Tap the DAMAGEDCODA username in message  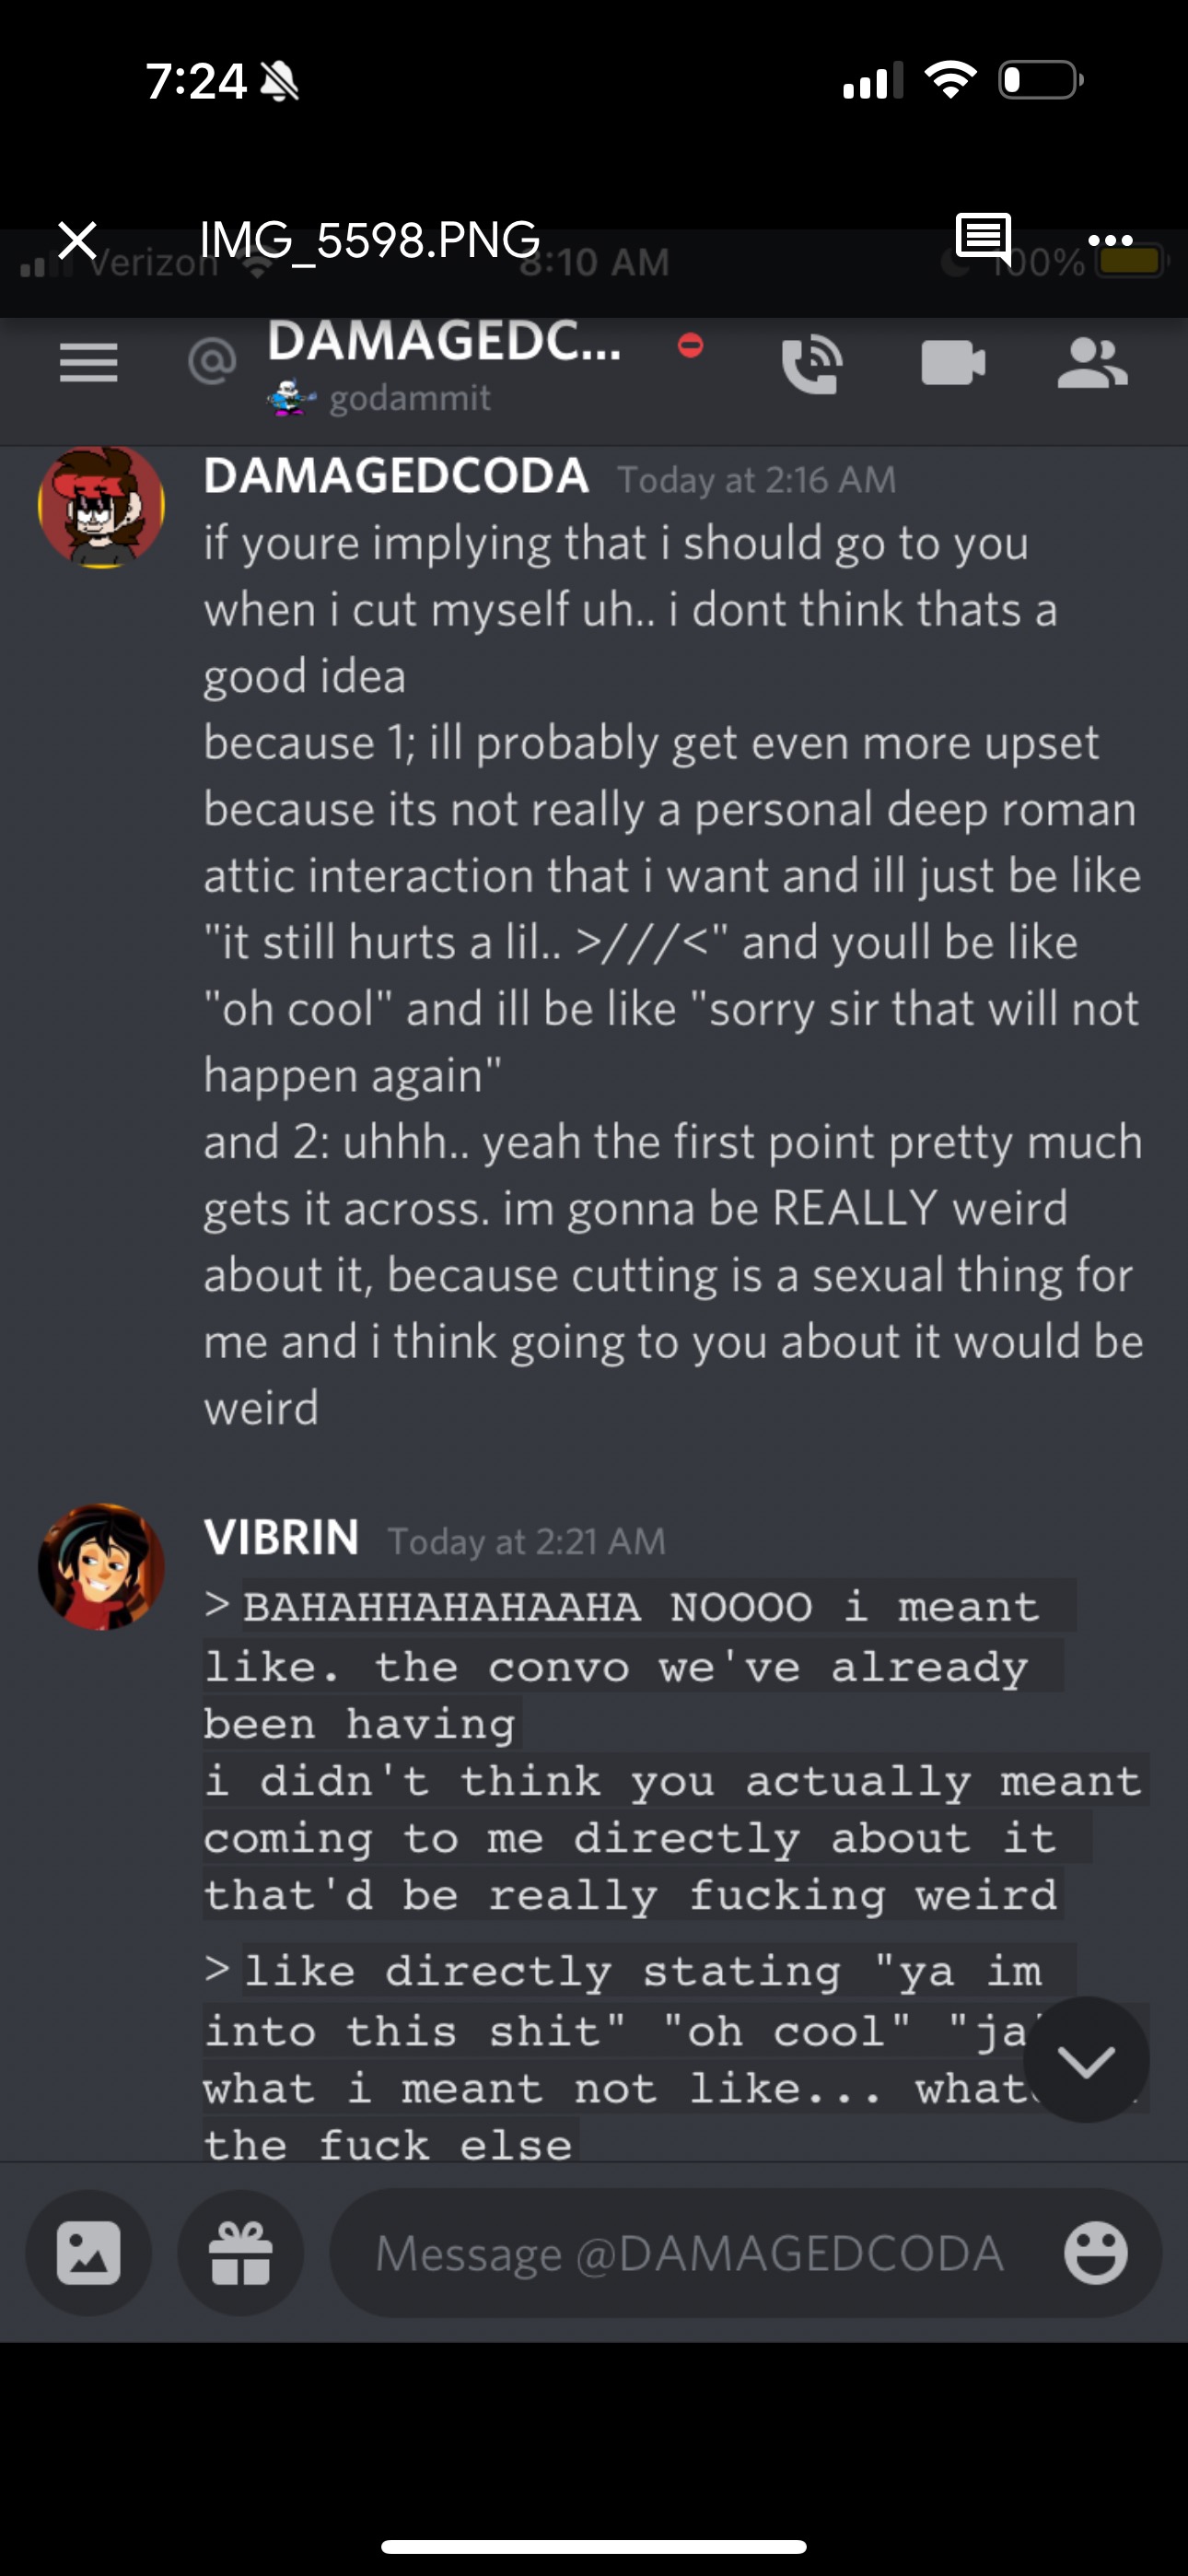tap(396, 476)
